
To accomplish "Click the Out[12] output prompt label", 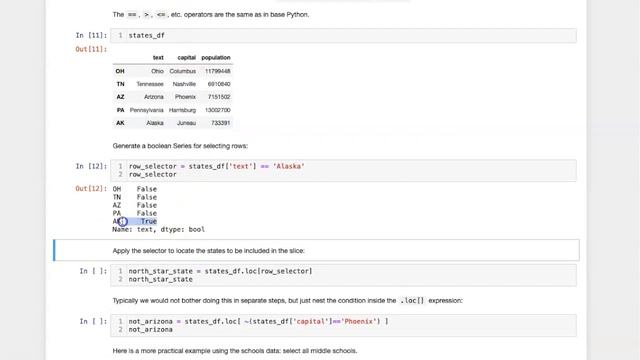I will (x=91, y=189).
